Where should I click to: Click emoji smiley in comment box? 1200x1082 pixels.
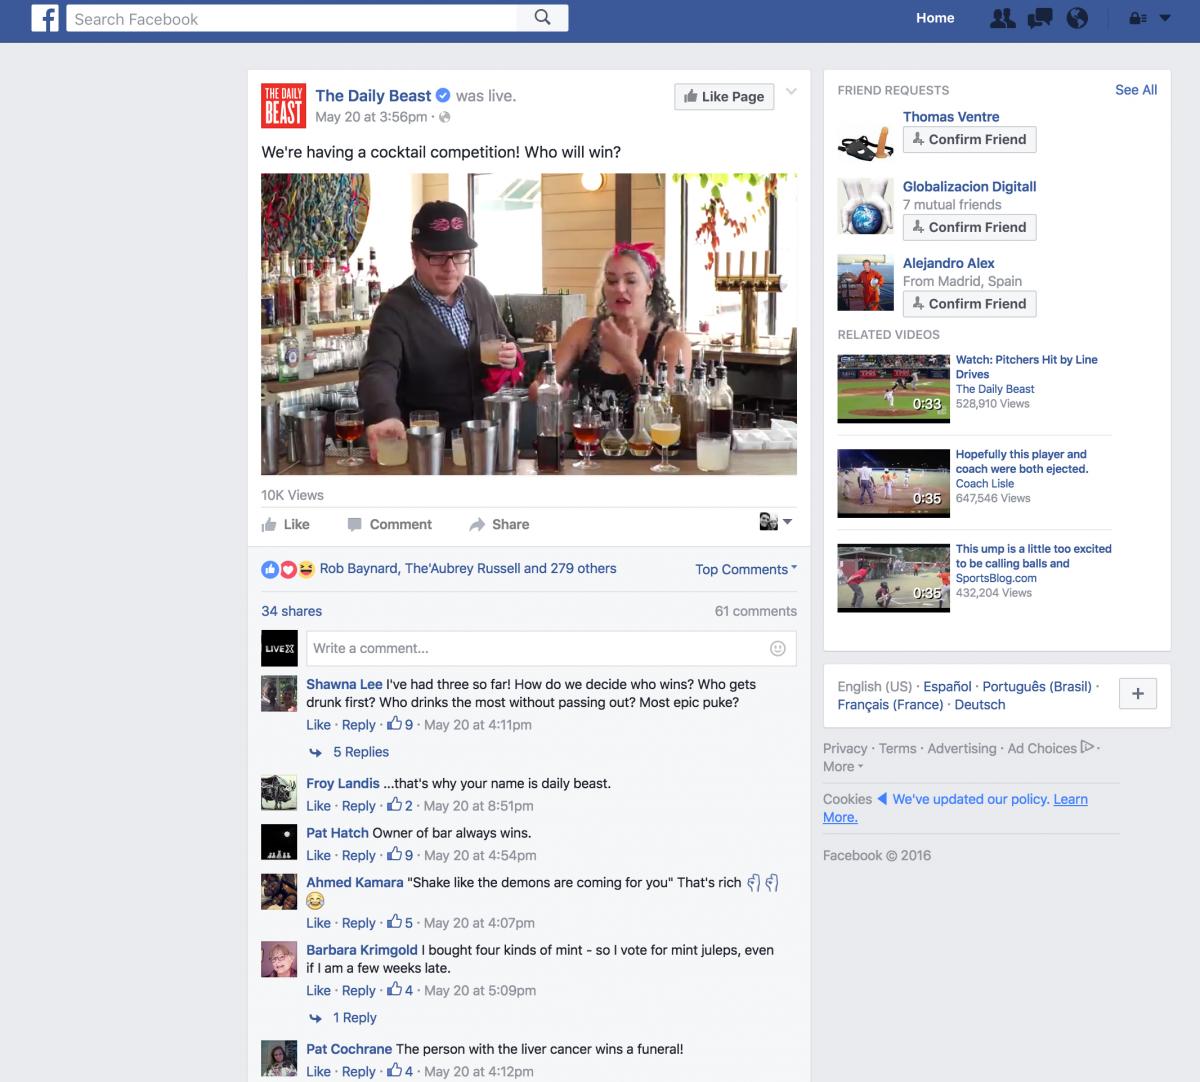(x=777, y=648)
